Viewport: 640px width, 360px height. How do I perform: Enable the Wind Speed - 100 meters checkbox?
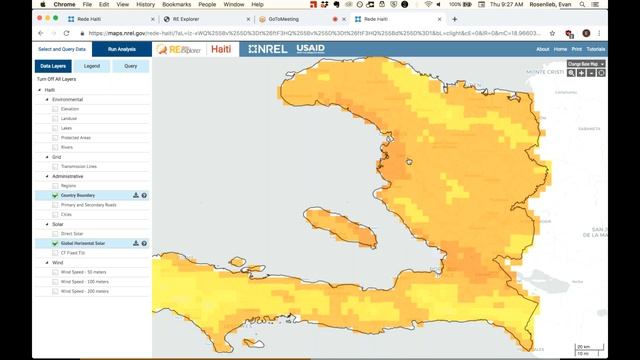[x=55, y=282]
